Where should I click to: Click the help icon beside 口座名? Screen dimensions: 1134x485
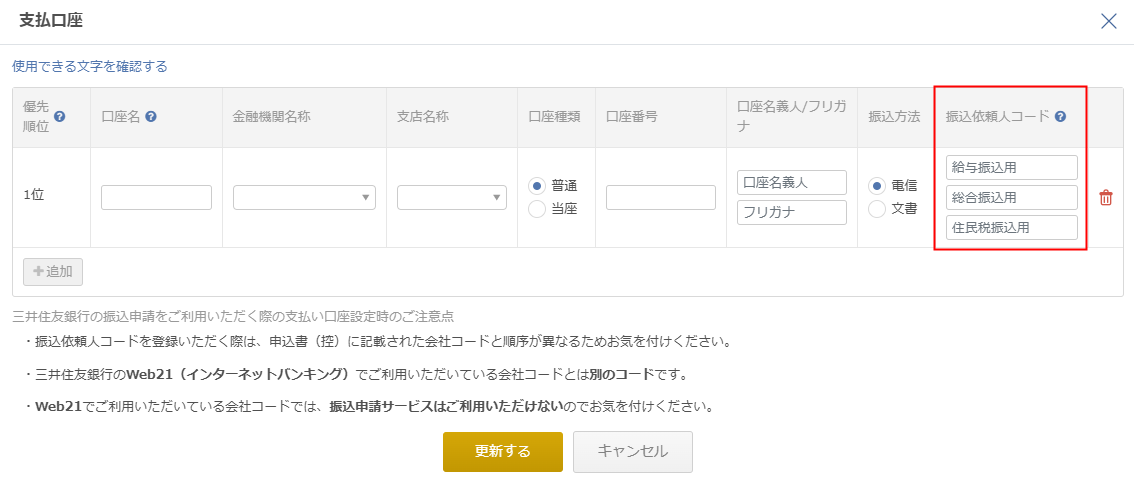(x=151, y=116)
